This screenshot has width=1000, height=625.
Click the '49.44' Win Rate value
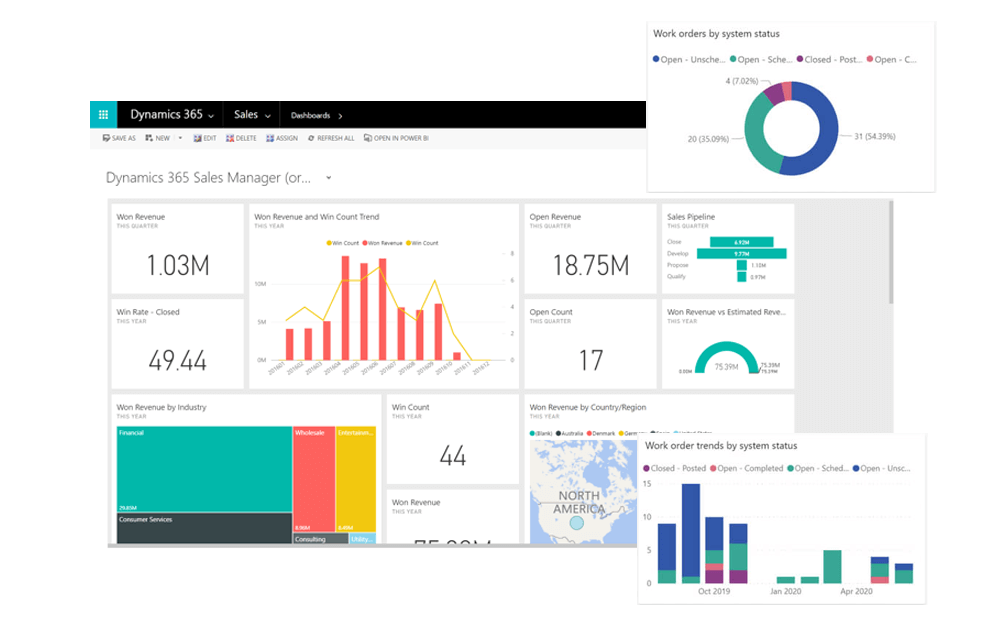(x=177, y=361)
